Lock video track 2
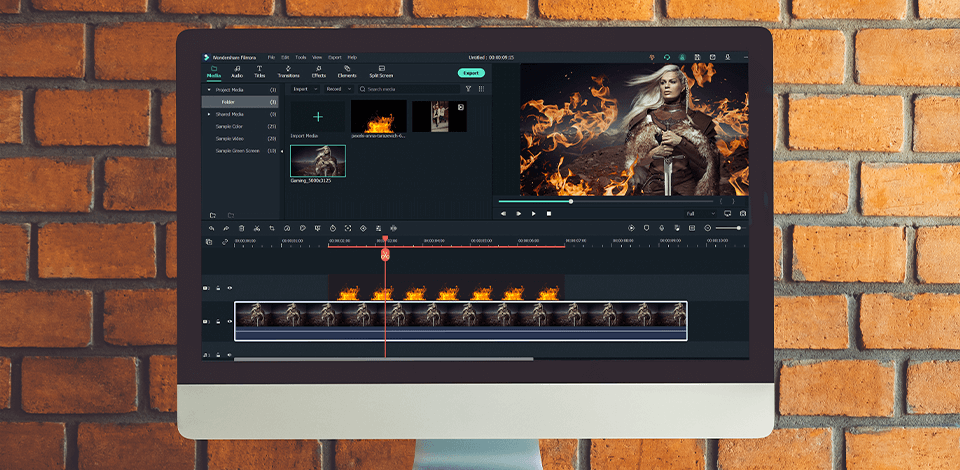The width and height of the screenshot is (960, 470). 219,288
